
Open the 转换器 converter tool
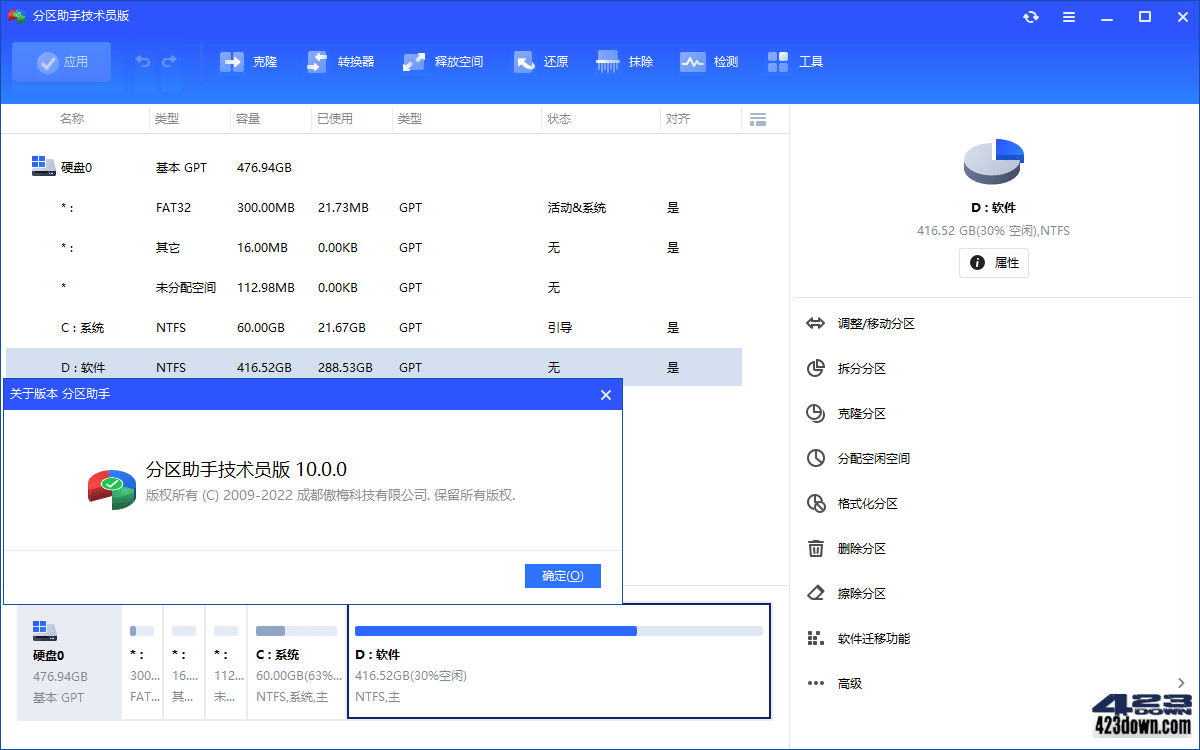pos(340,61)
